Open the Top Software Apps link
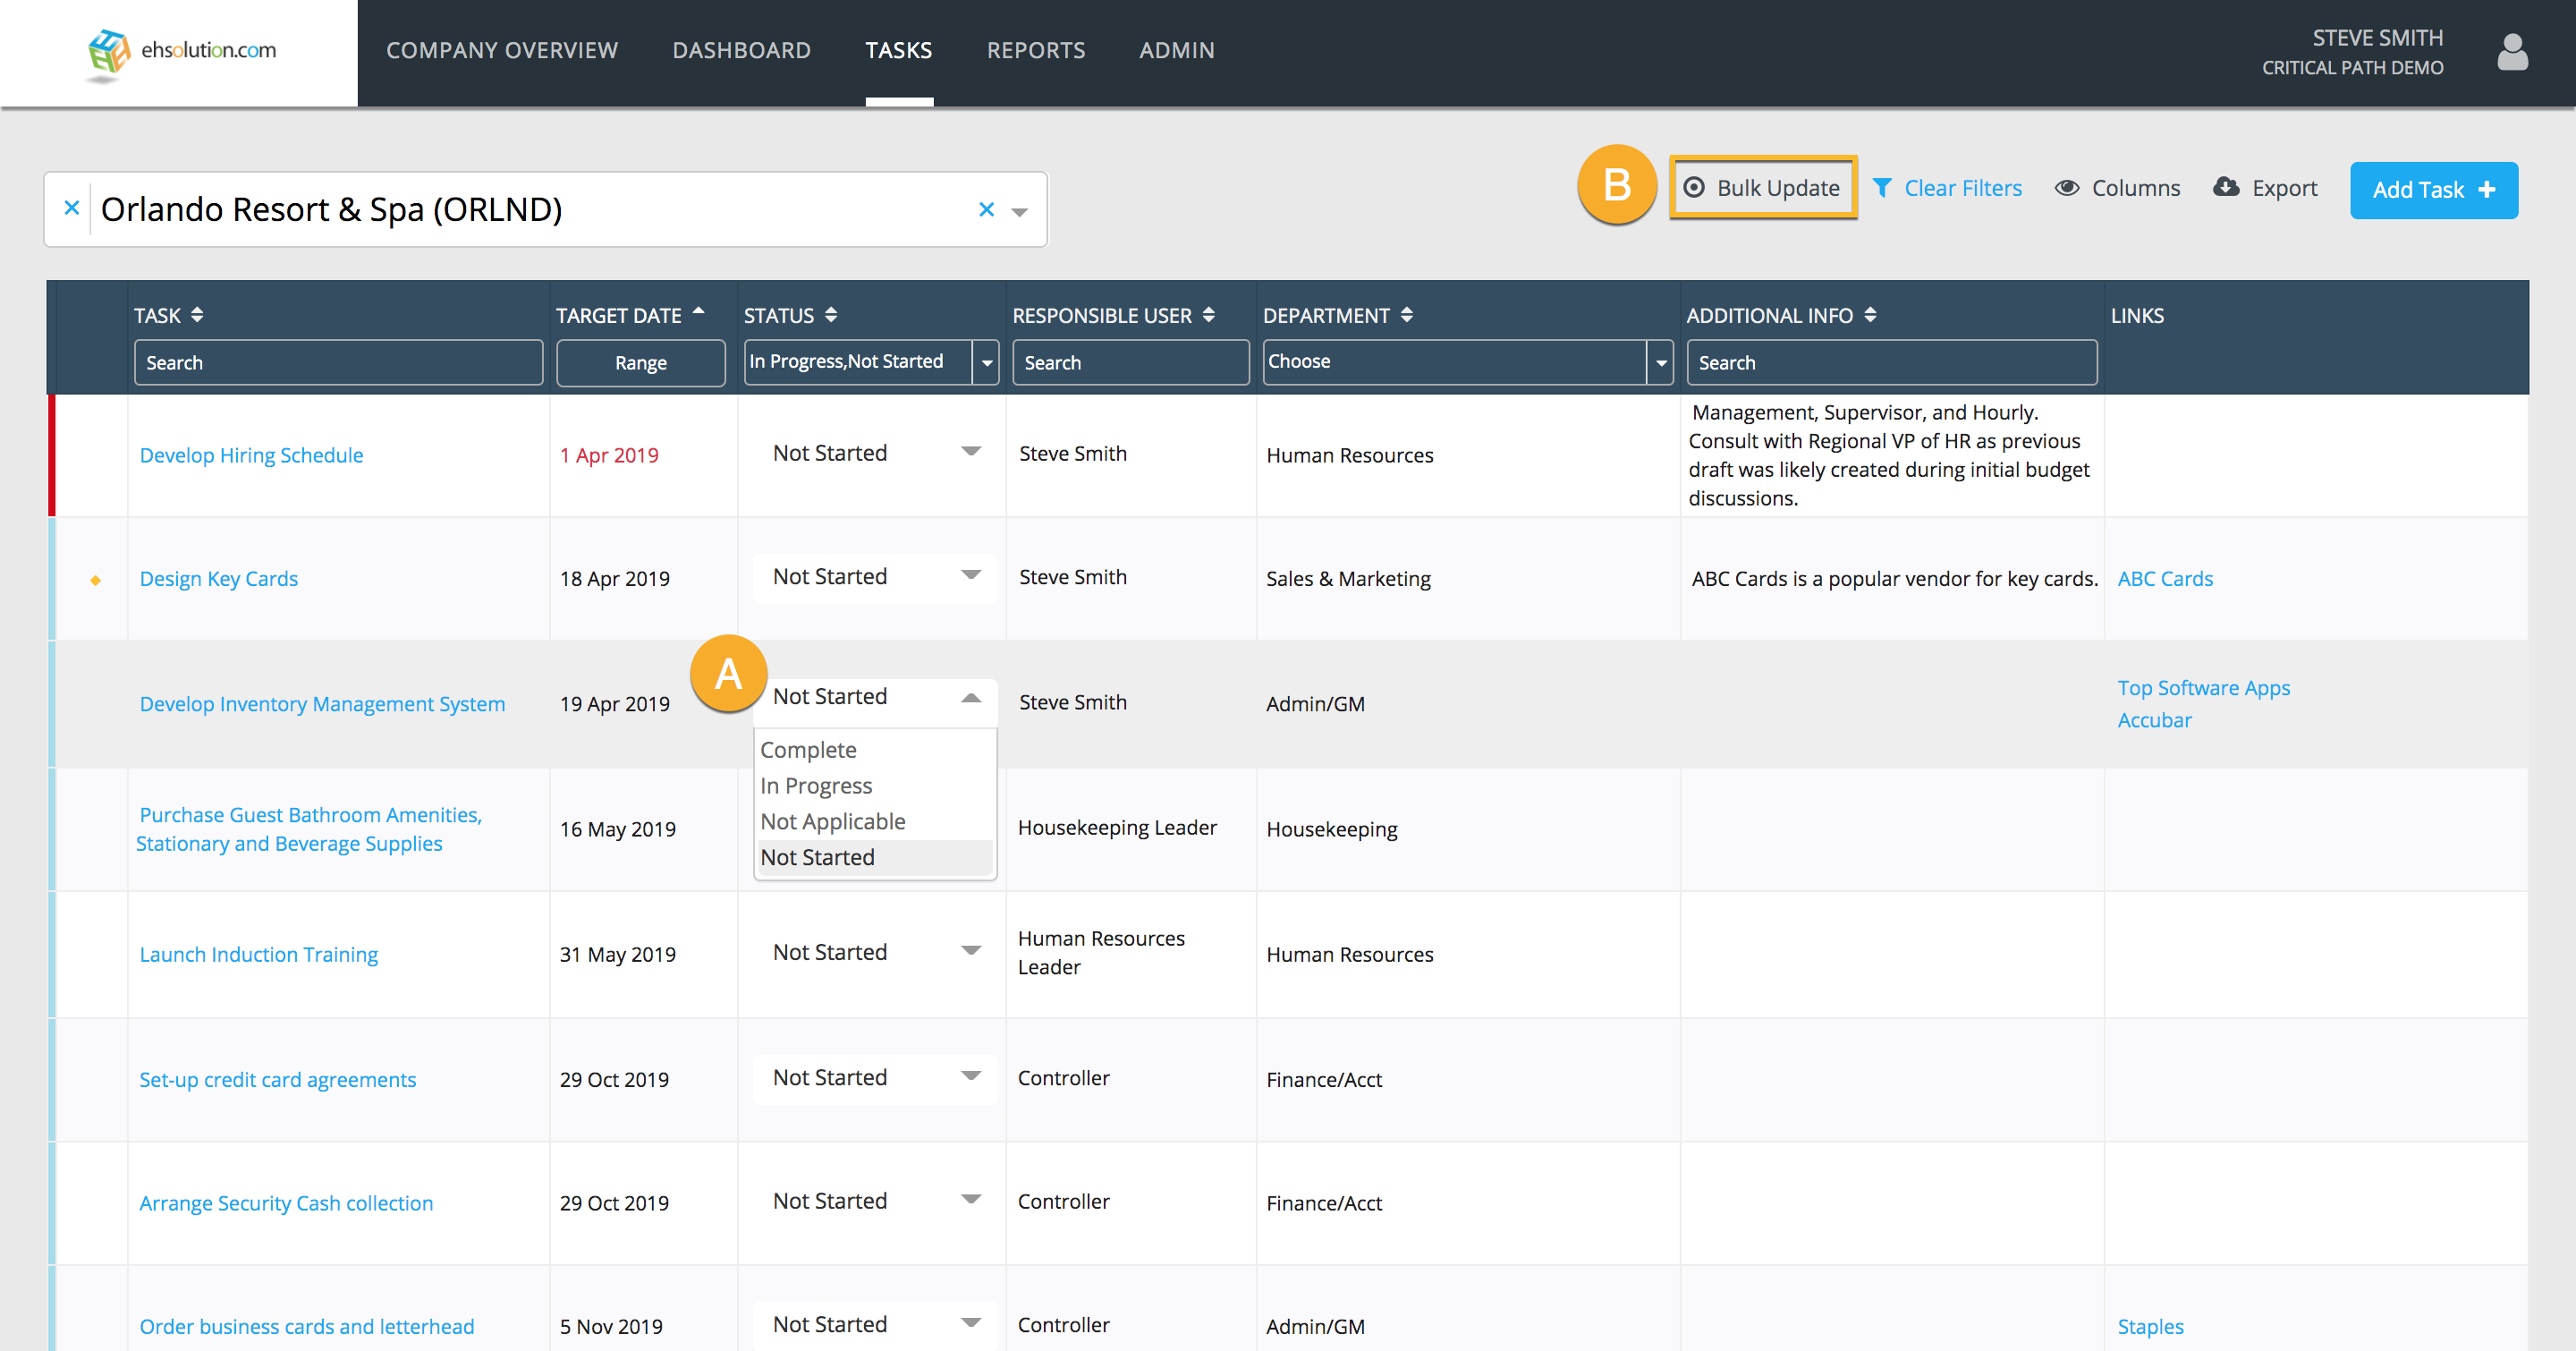The image size is (2576, 1351). coord(2203,688)
